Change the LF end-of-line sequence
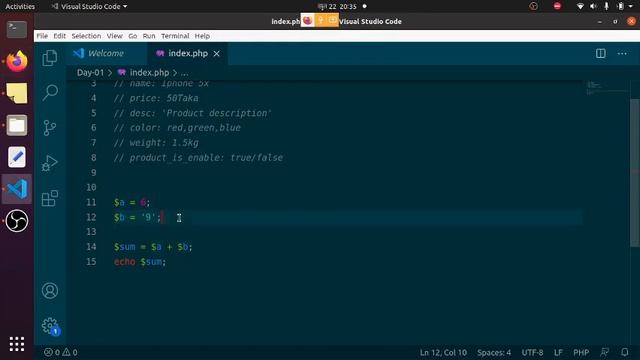Image resolution: width=640 pixels, height=360 pixels. [558, 352]
